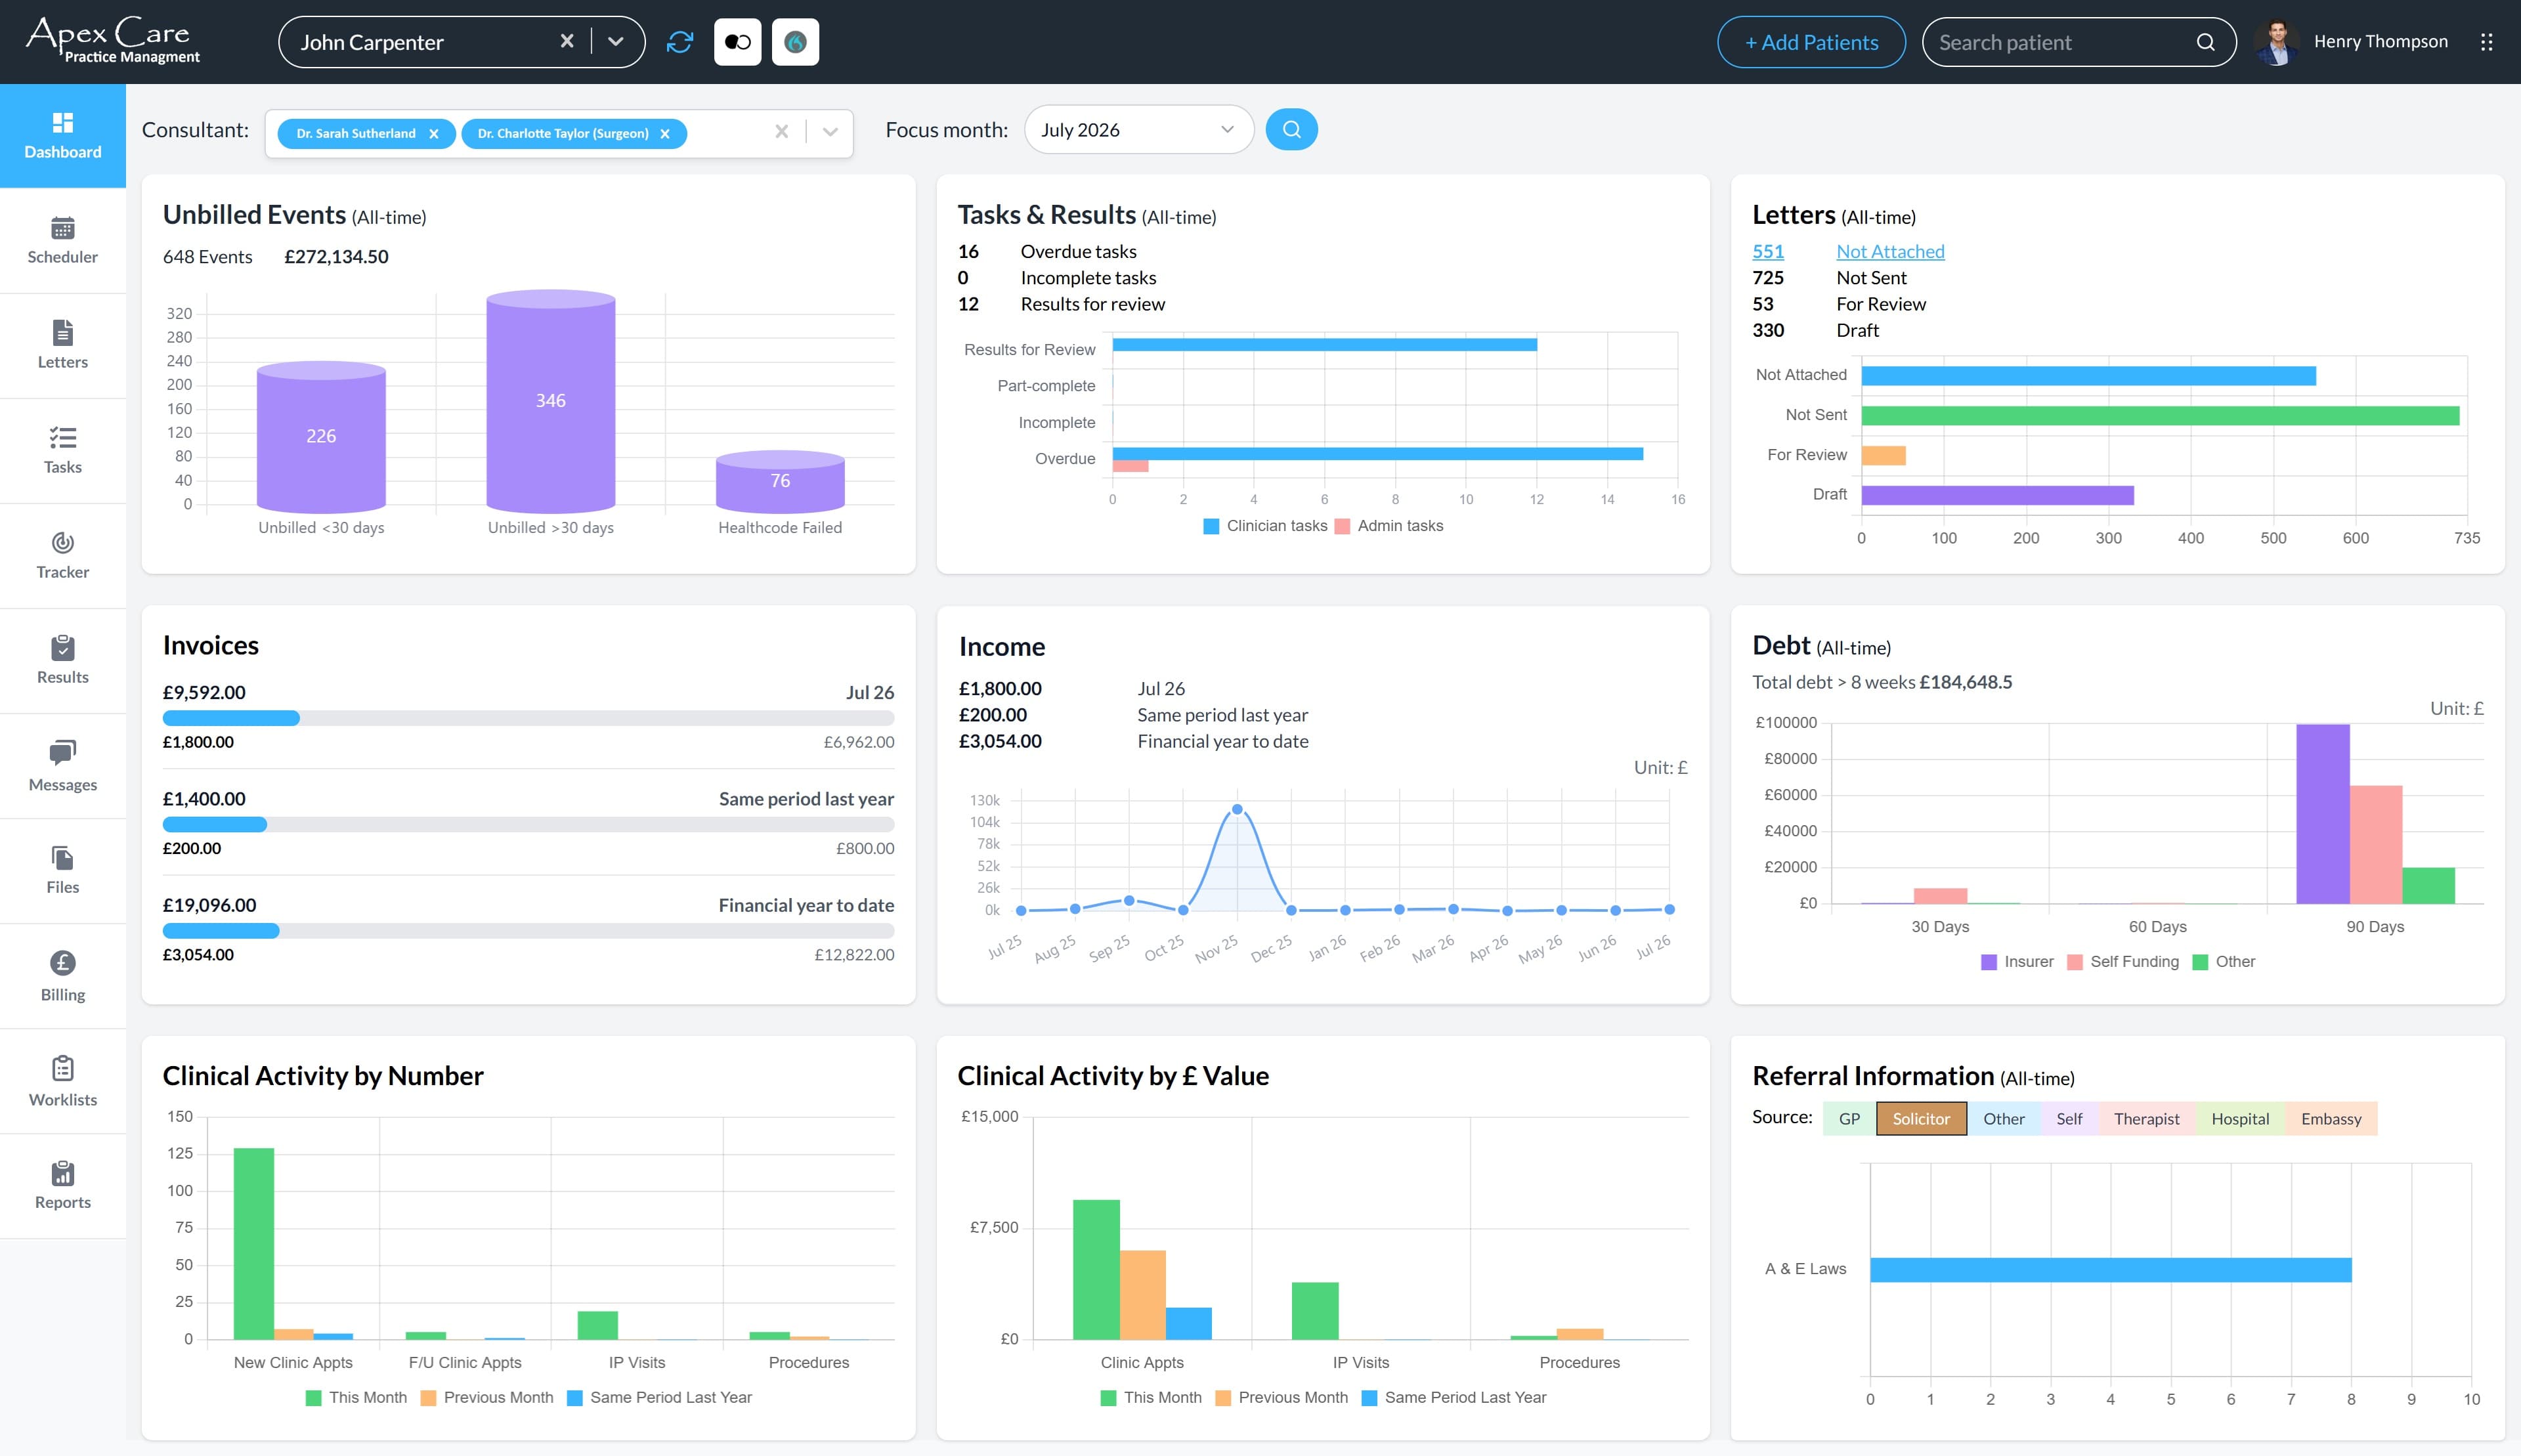Click the white toggle-style icon button
The height and width of the screenshot is (1456, 2521).
point(738,42)
